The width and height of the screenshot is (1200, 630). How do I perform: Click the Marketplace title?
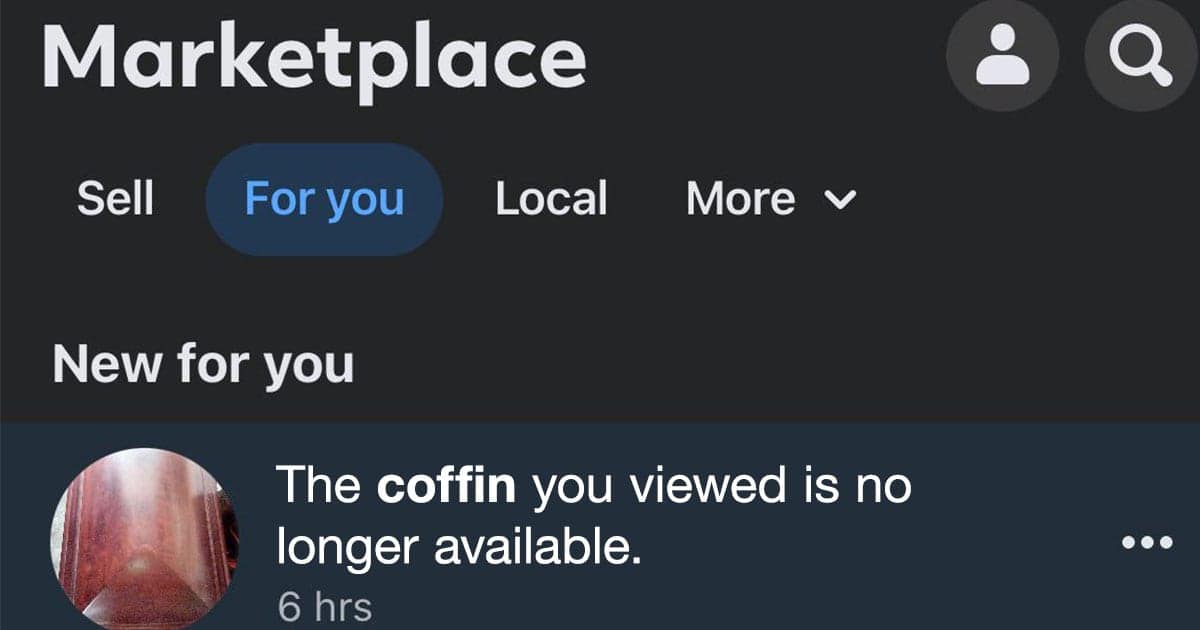click(x=314, y=57)
